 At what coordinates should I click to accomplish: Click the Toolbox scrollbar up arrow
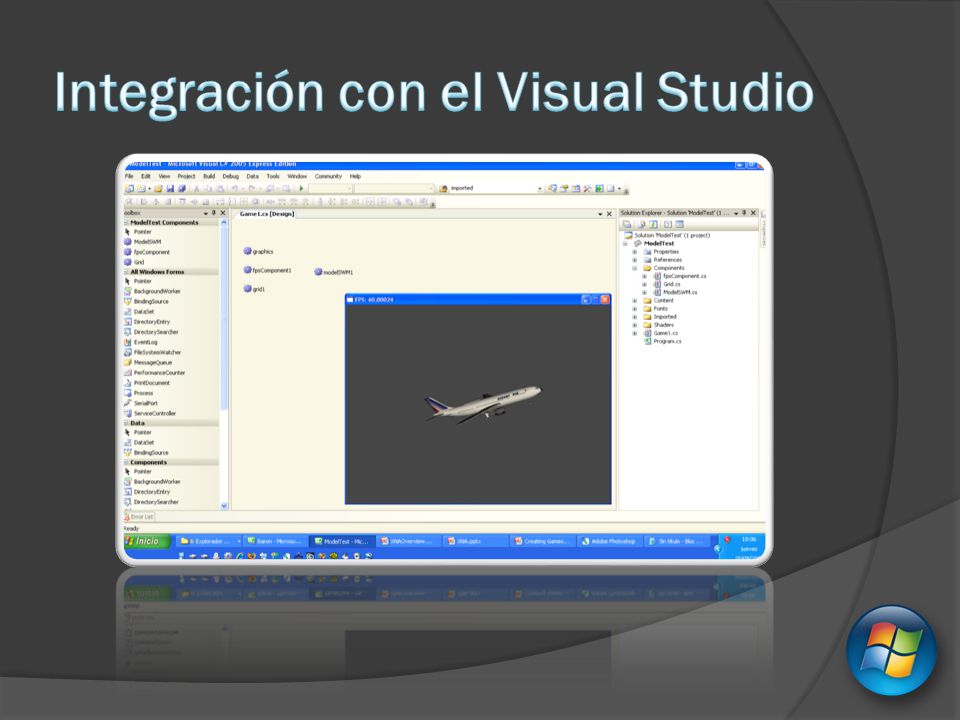click(223, 223)
